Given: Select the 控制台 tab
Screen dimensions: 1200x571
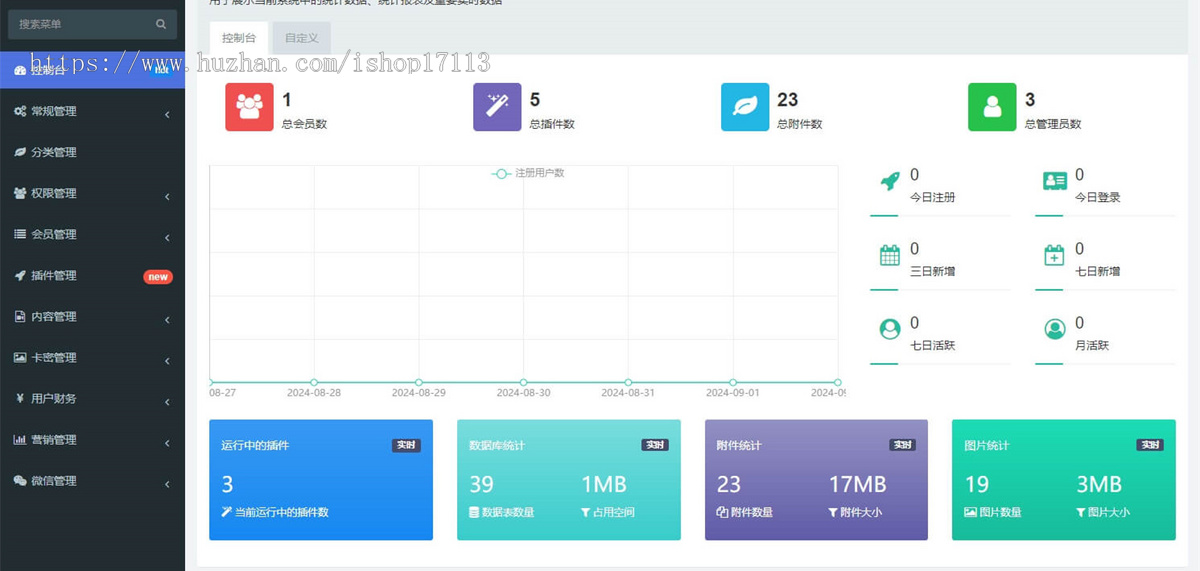Looking at the screenshot, I should coord(239,38).
